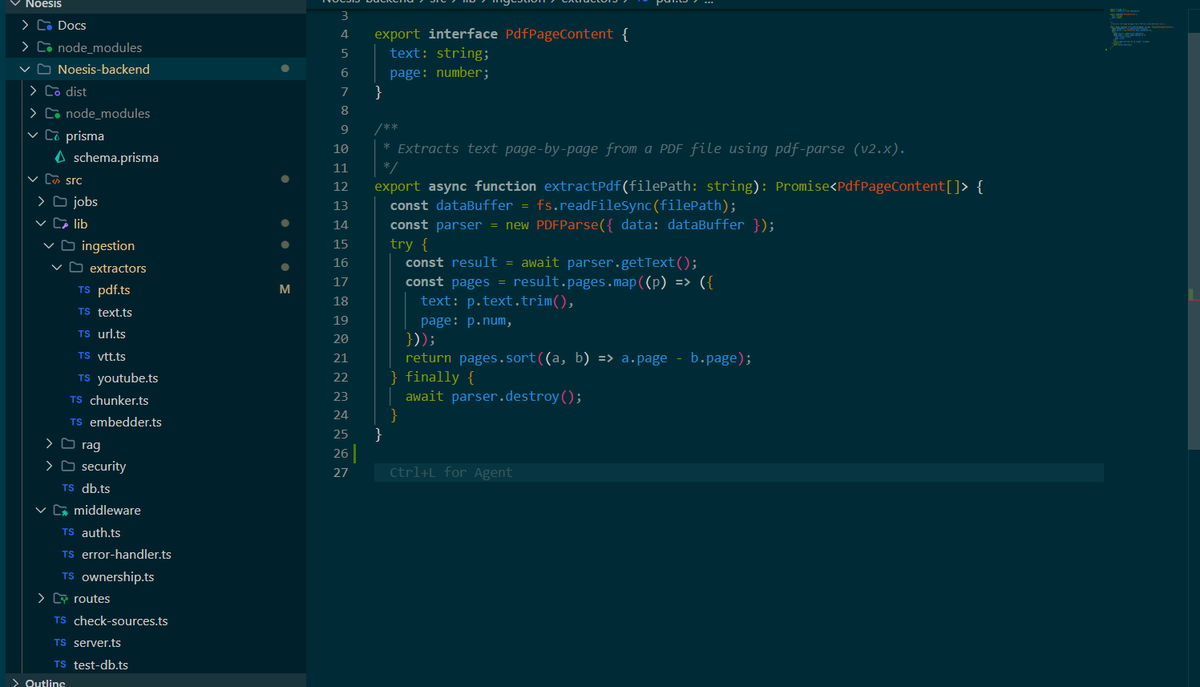Expand the routes folder chevron
Screen dimensions: 1200x687
41,598
